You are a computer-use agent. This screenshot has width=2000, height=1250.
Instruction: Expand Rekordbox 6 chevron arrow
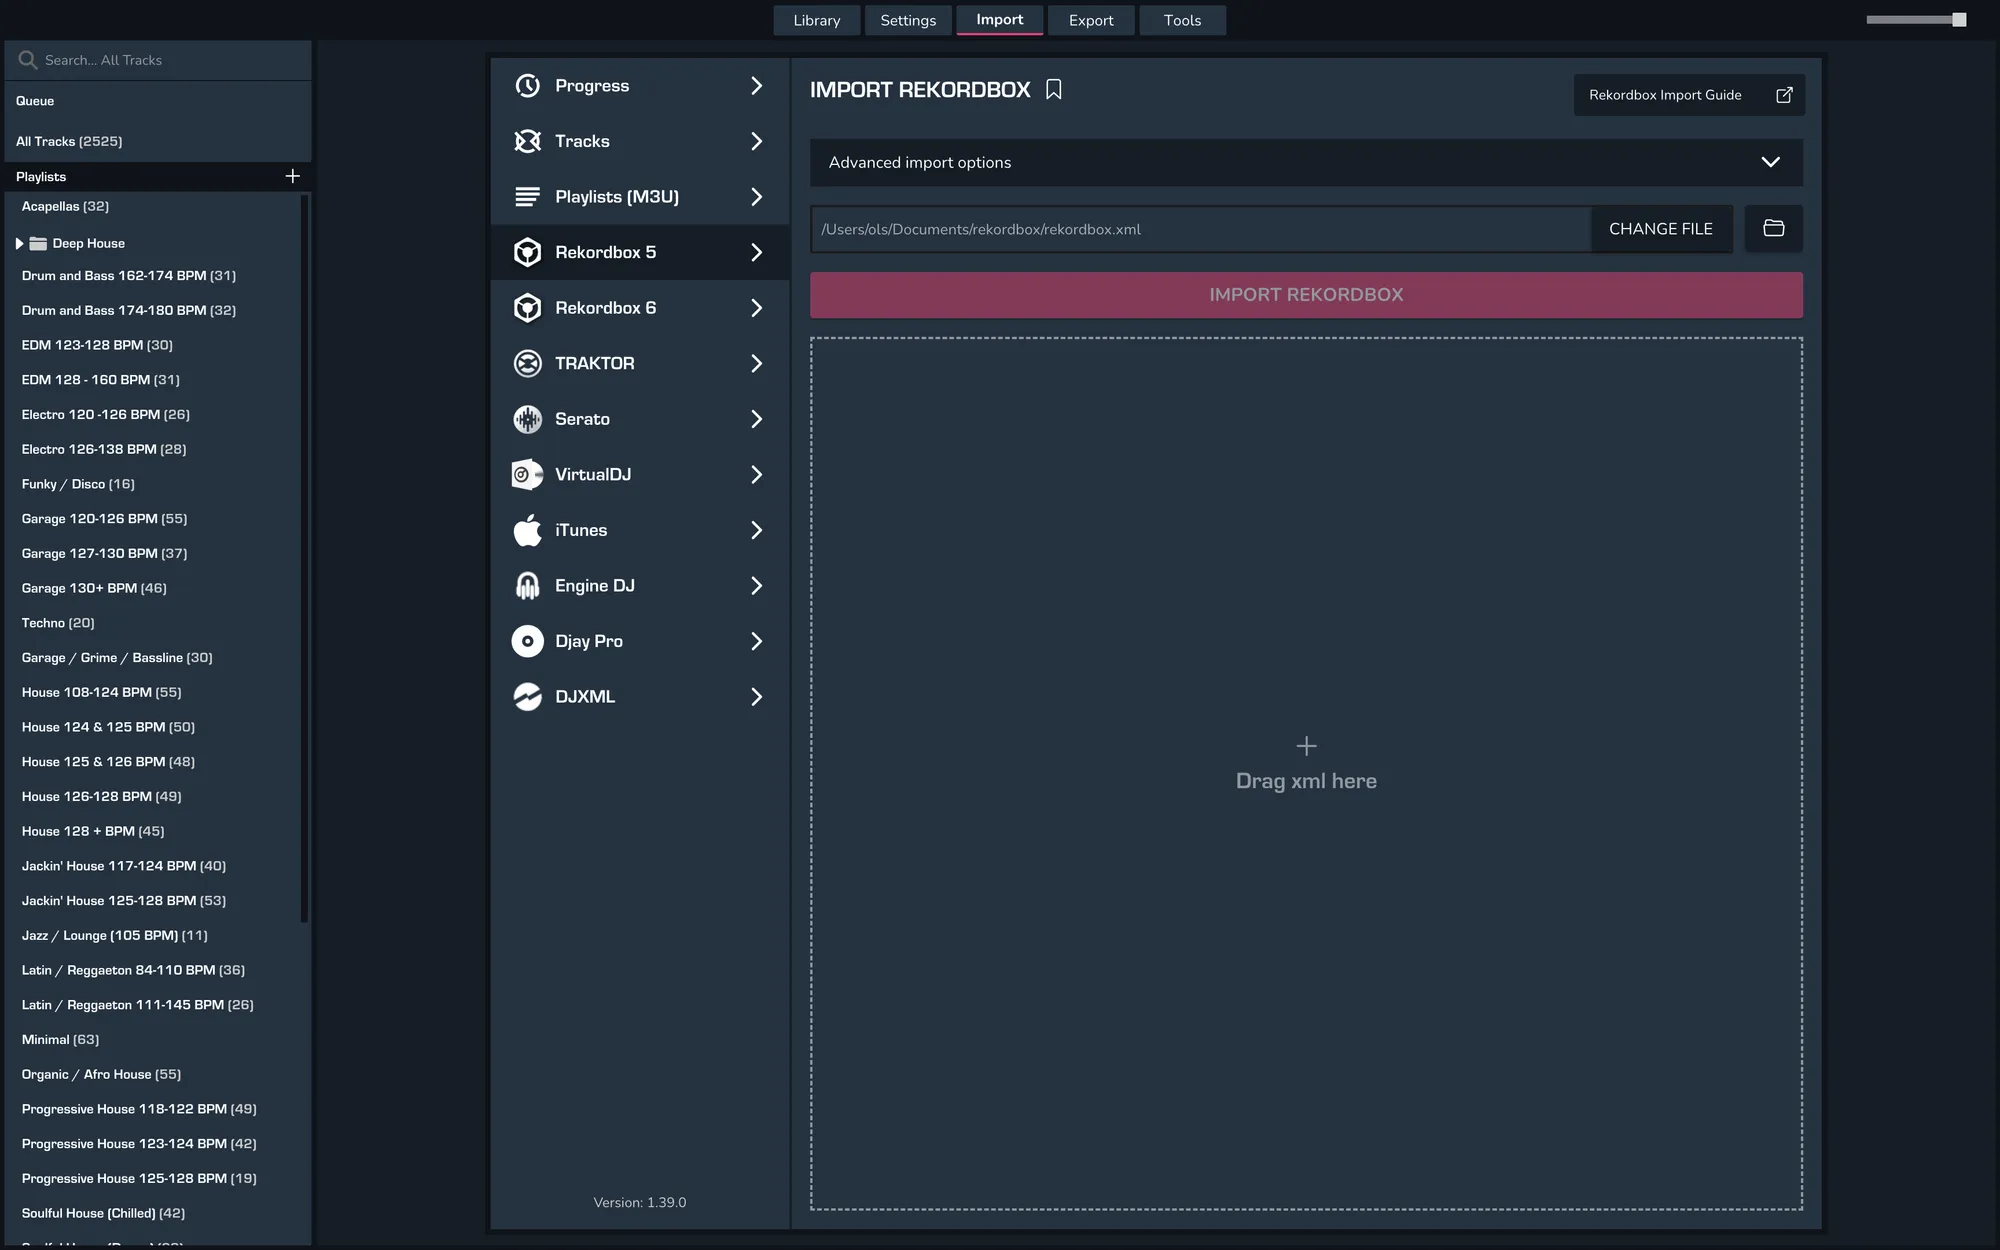[x=756, y=308]
